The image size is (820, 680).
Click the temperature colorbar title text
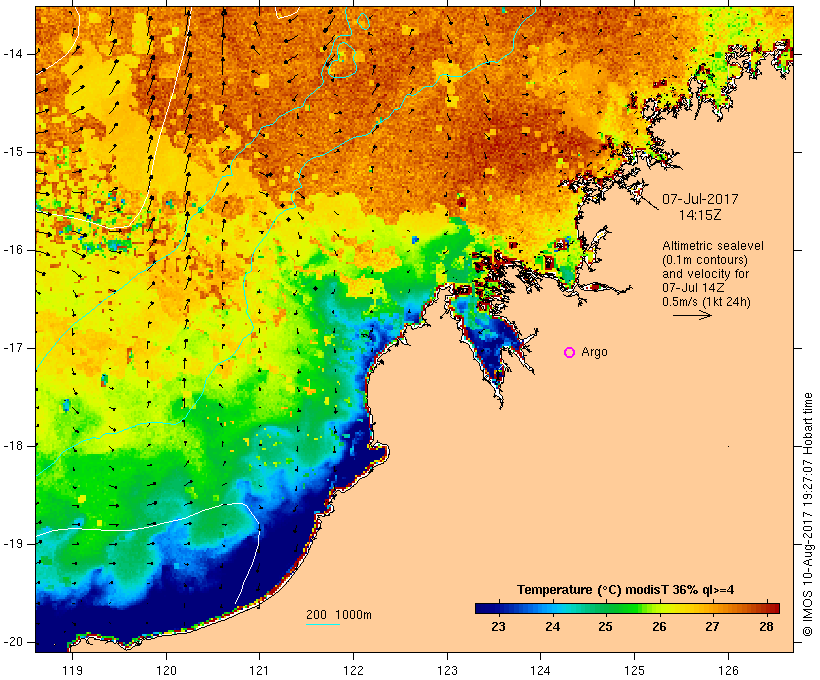tap(625, 590)
